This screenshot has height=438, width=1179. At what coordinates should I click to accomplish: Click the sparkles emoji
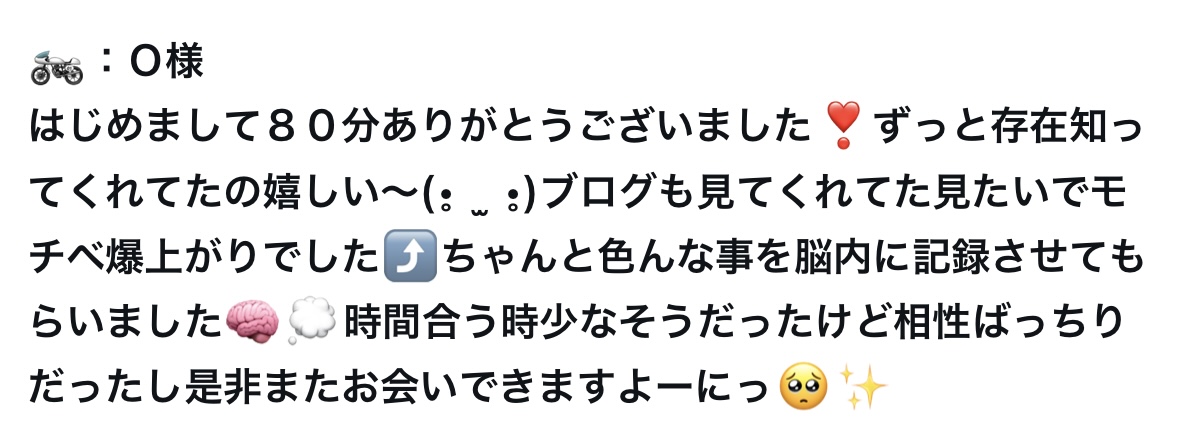pos(862,388)
